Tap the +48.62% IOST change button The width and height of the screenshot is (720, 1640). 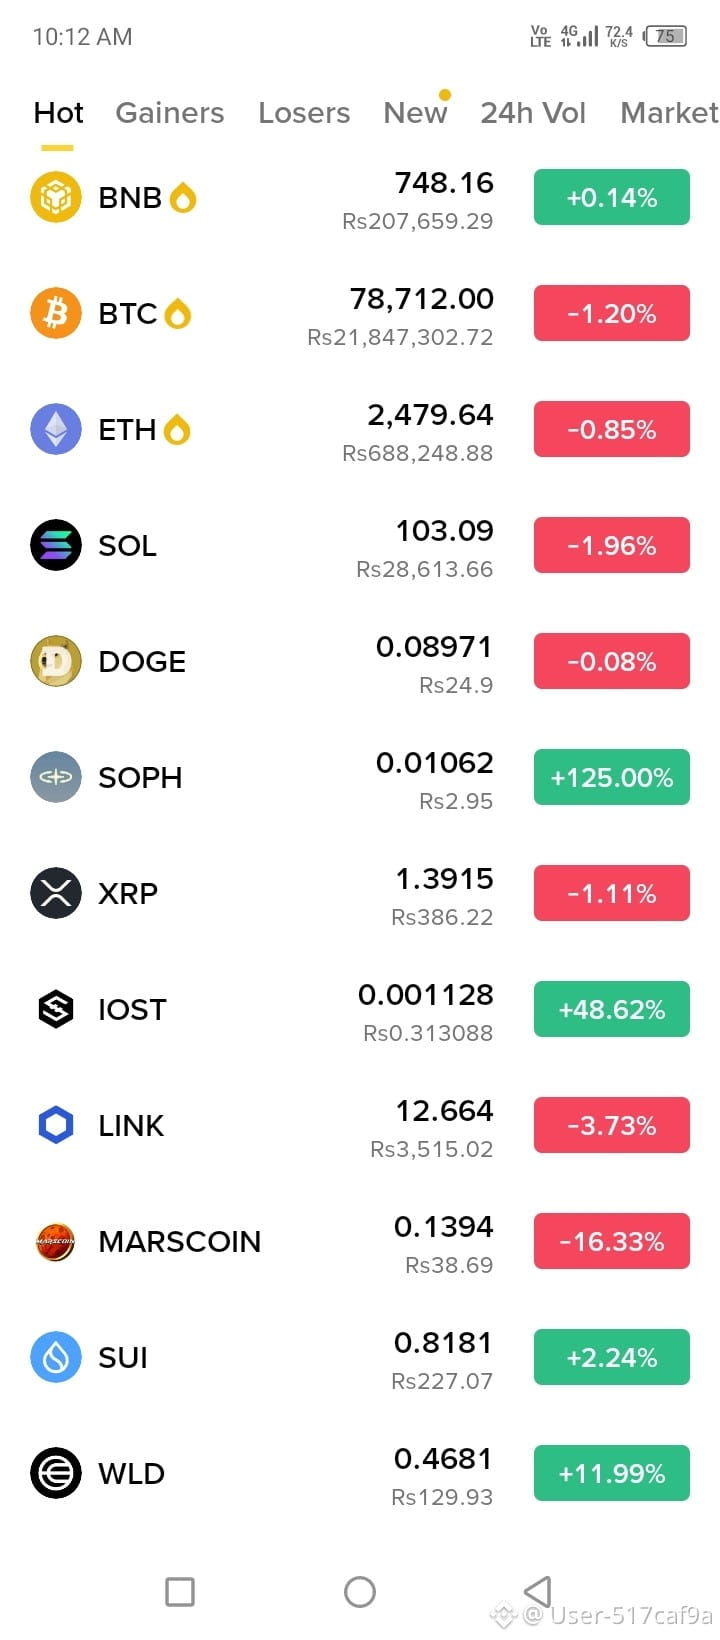(612, 1009)
